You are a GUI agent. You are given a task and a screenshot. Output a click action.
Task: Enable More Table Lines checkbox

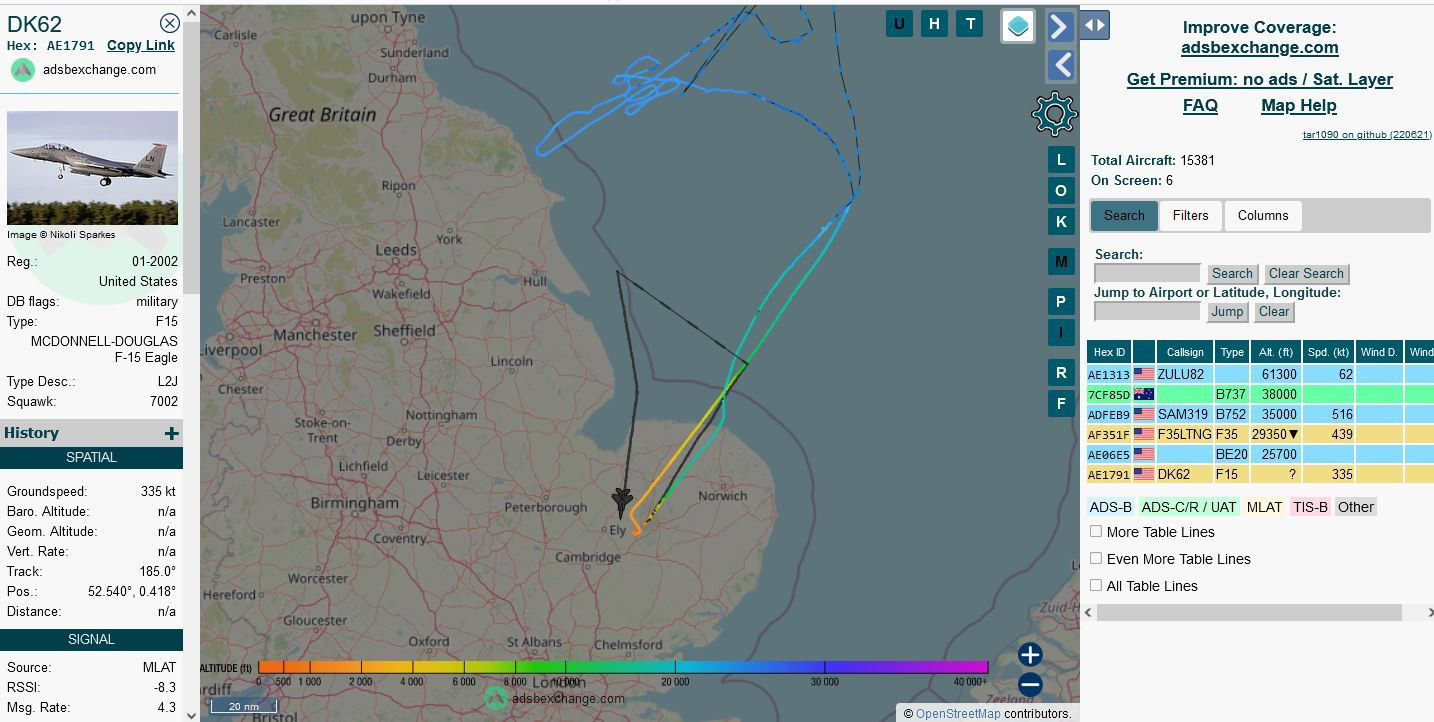1096,532
